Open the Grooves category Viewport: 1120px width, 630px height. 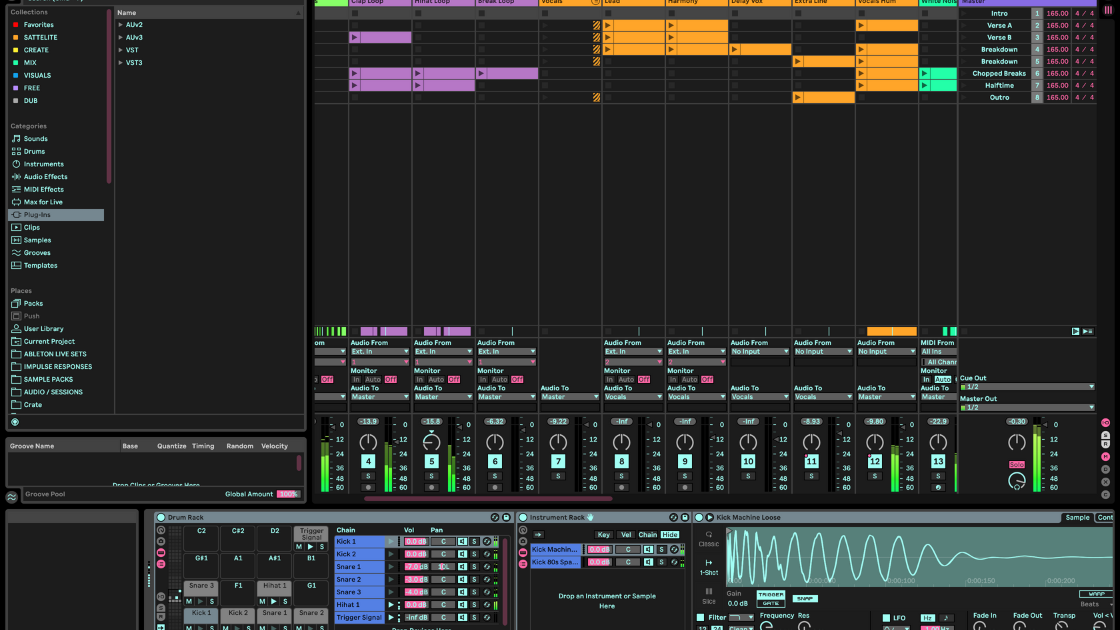click(x=37, y=253)
